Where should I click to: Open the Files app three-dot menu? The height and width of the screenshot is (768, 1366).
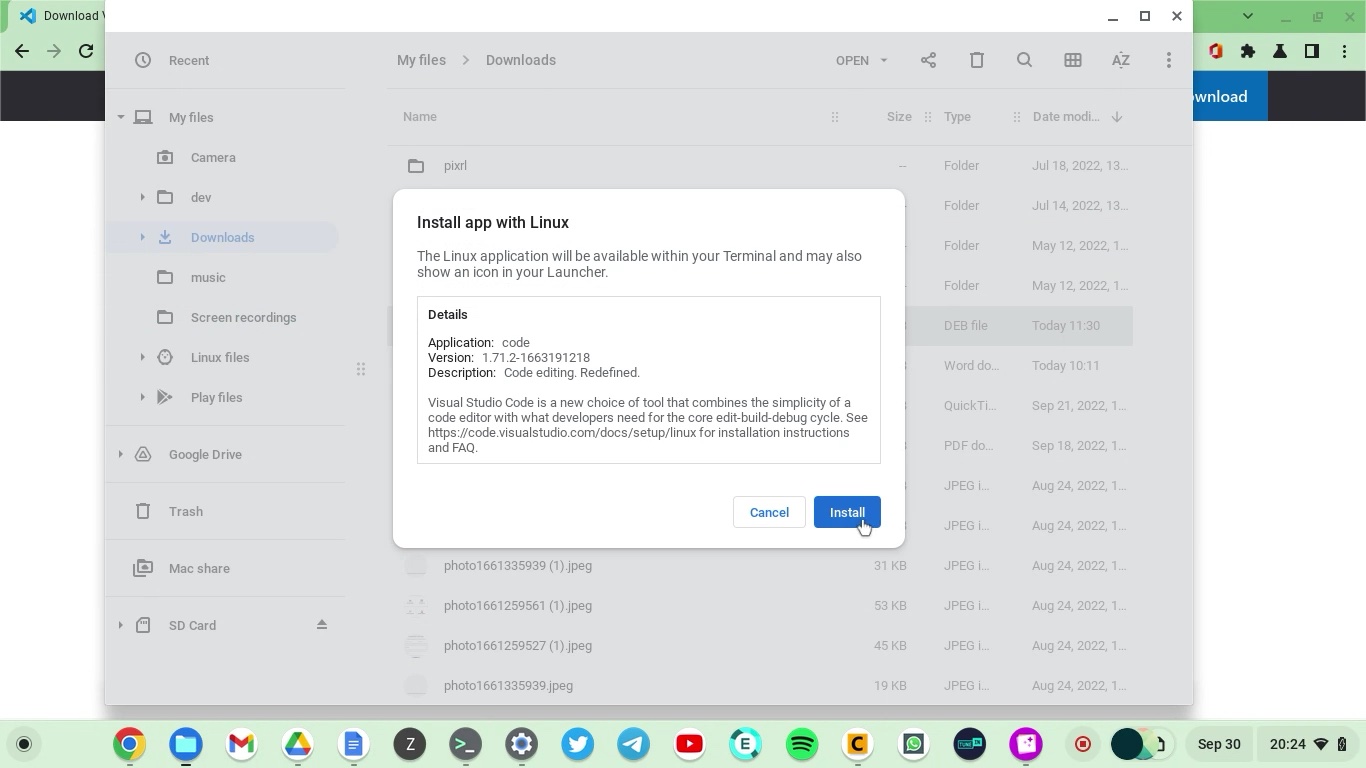coord(1169,60)
